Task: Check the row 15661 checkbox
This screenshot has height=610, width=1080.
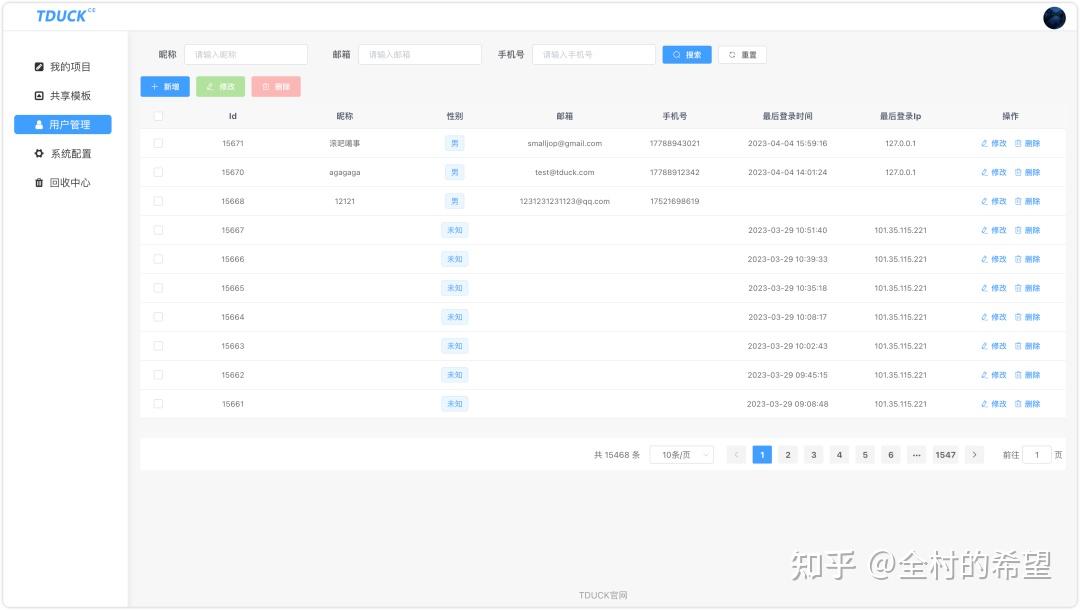Action: [x=158, y=403]
